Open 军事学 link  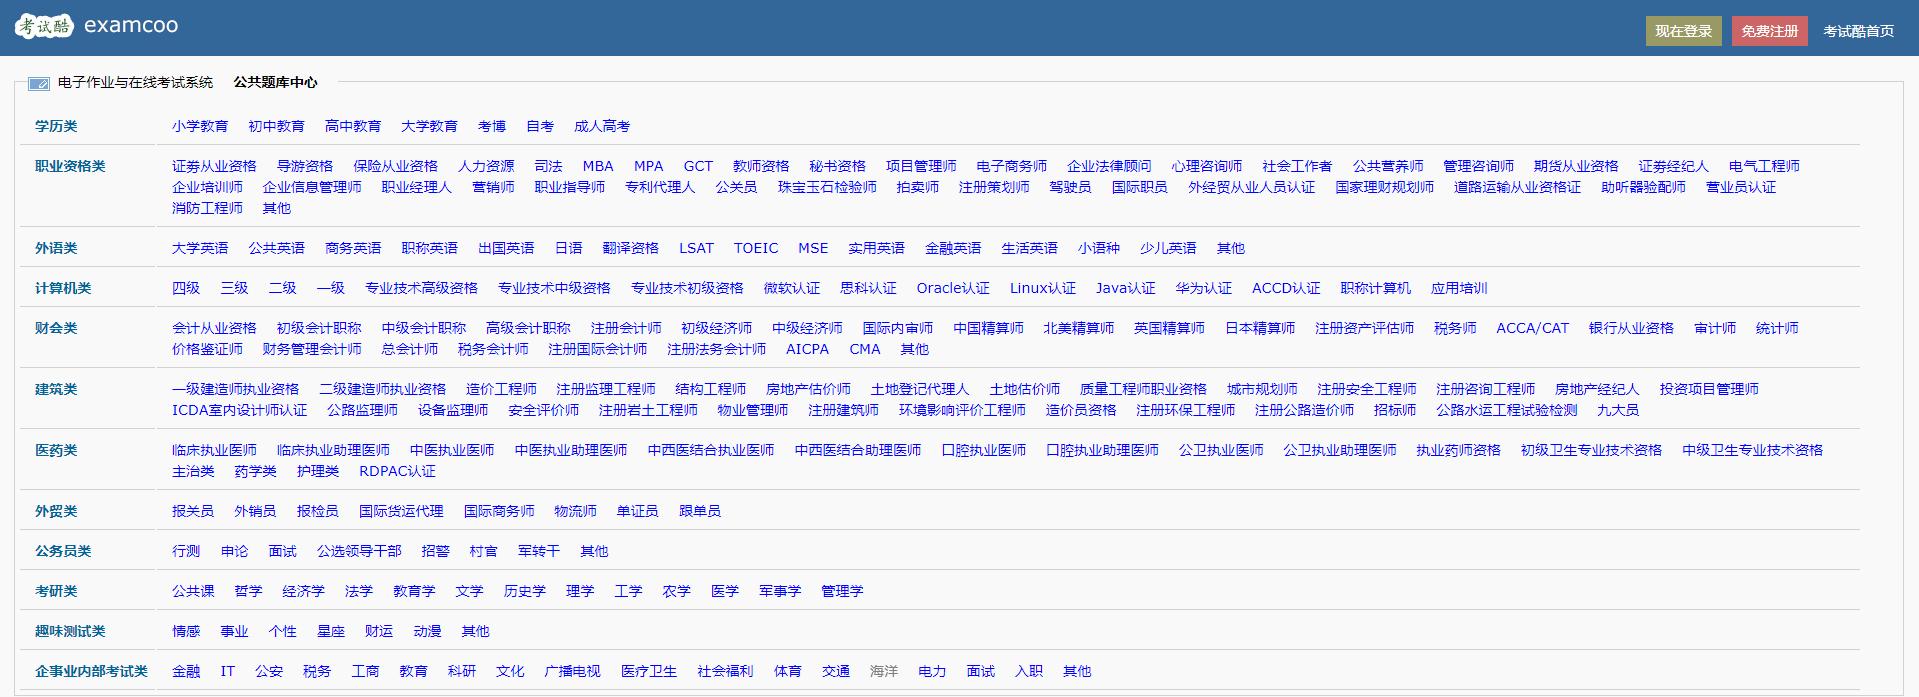[780, 591]
